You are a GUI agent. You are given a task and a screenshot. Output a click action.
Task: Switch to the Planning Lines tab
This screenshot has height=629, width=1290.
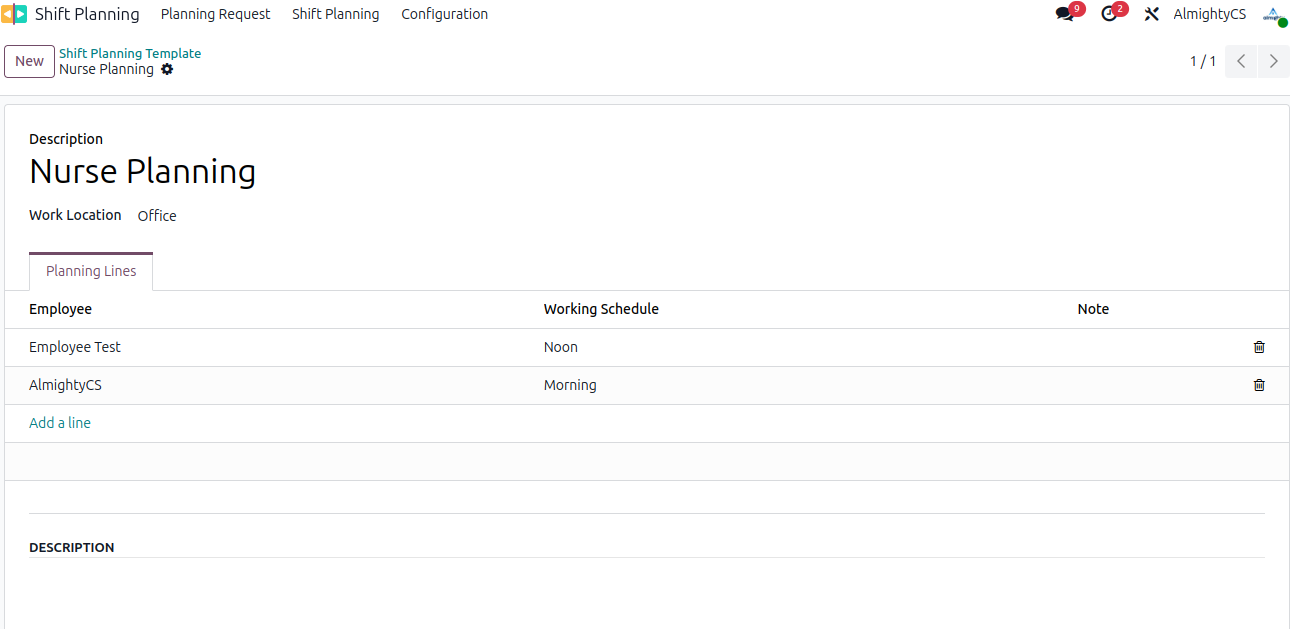91,271
